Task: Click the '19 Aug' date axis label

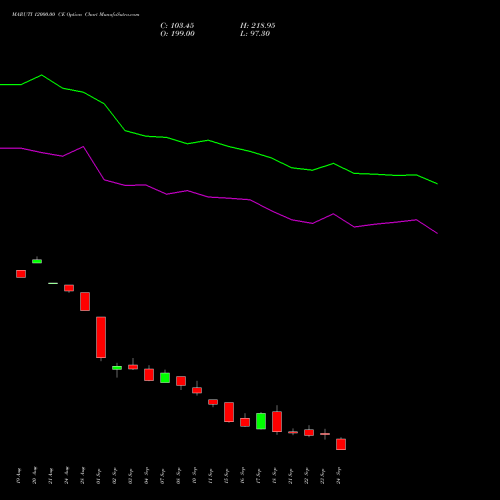Action: (19, 476)
